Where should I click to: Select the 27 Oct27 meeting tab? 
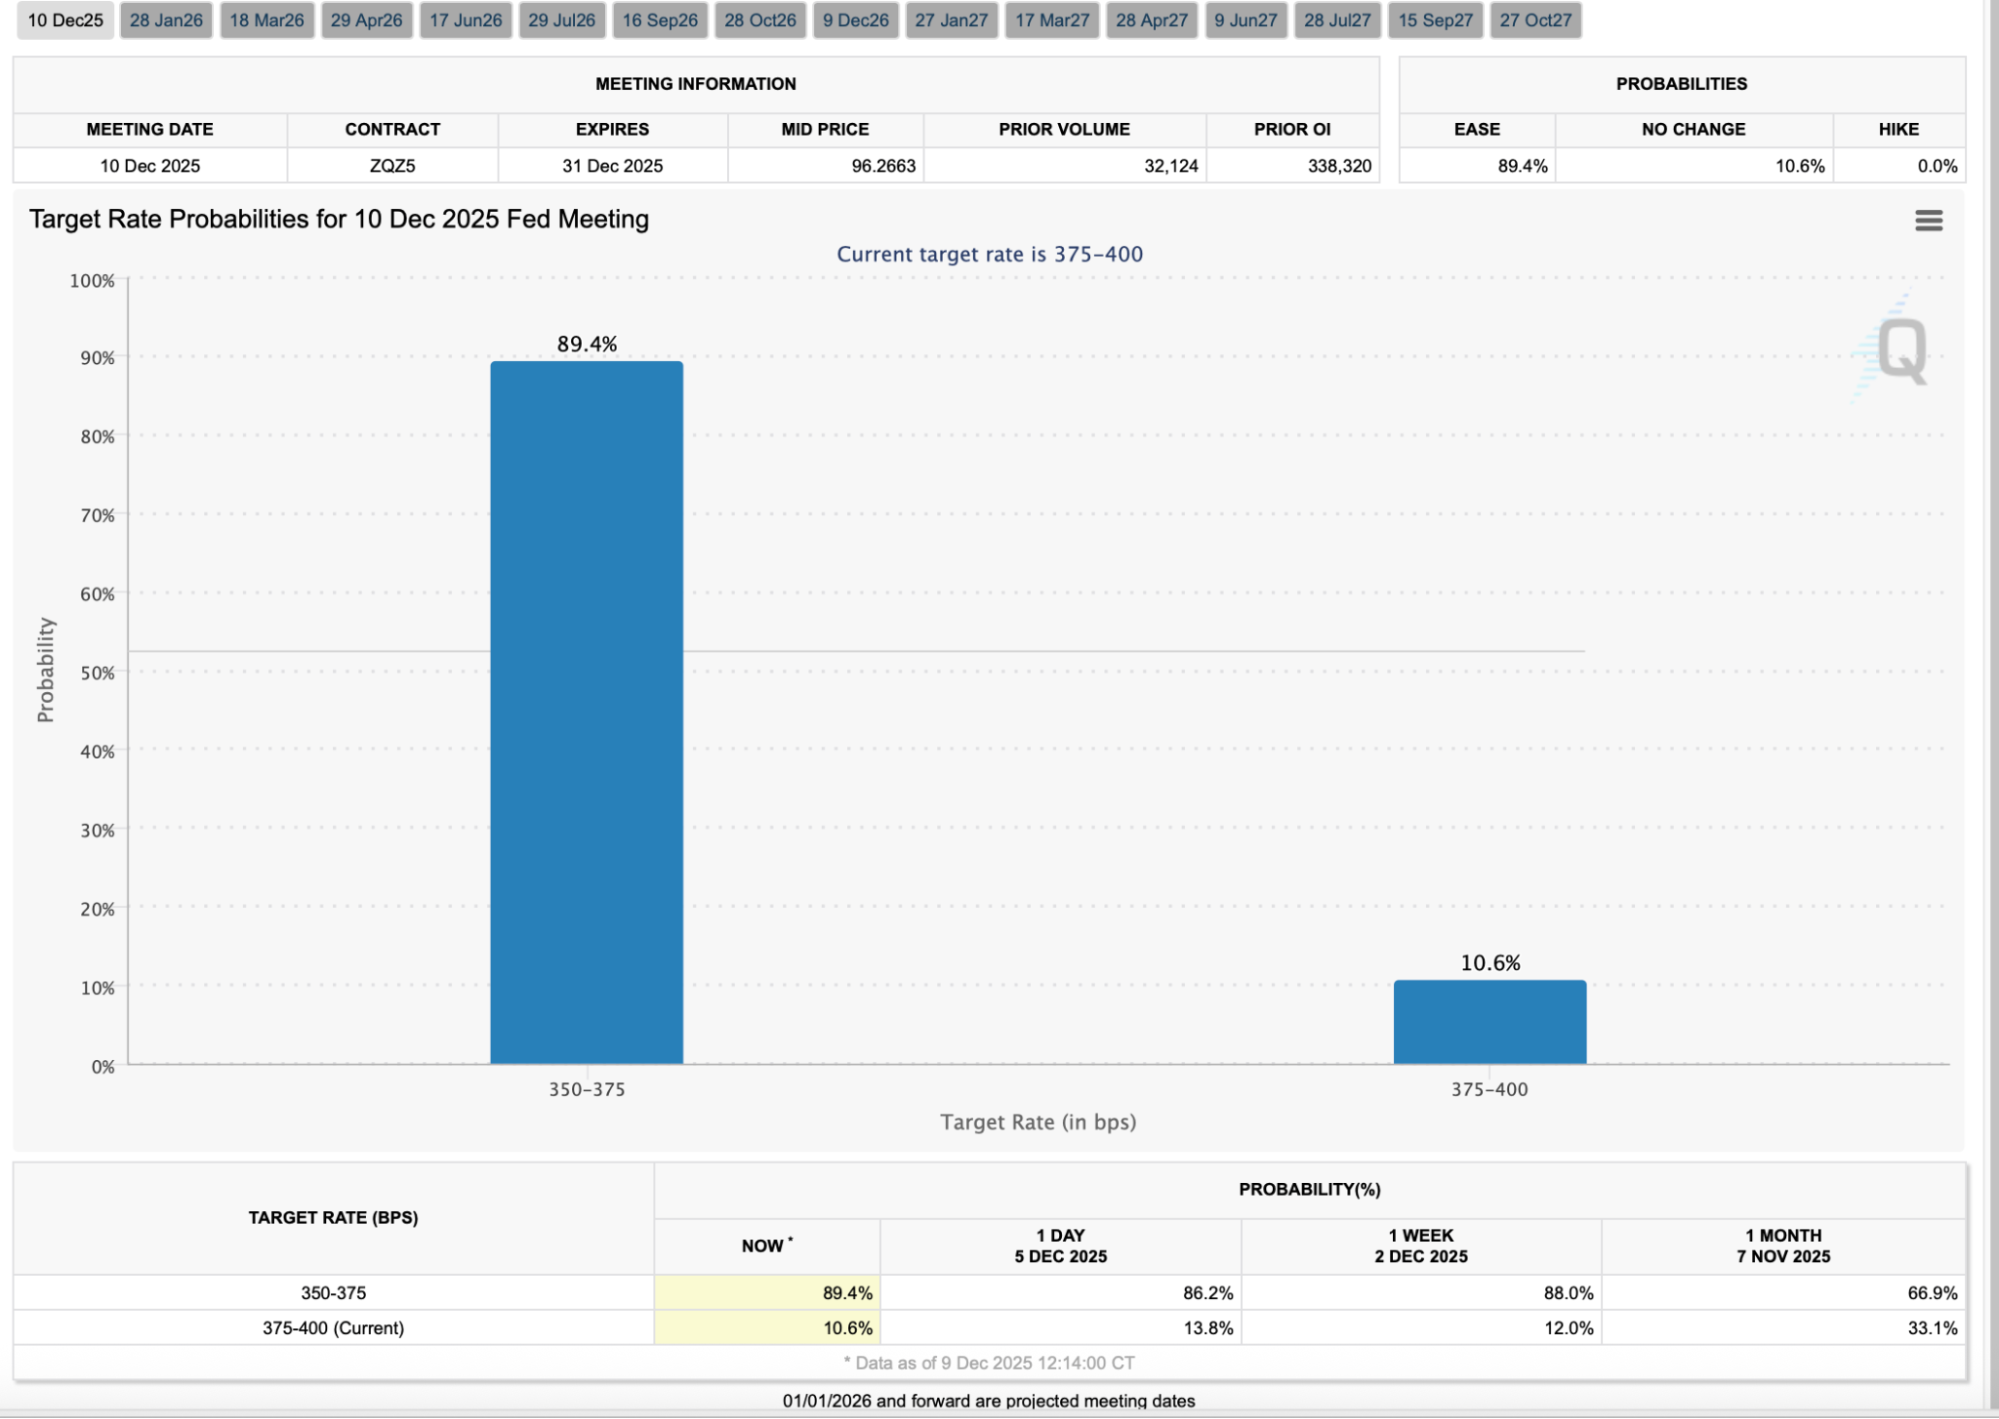click(1535, 20)
